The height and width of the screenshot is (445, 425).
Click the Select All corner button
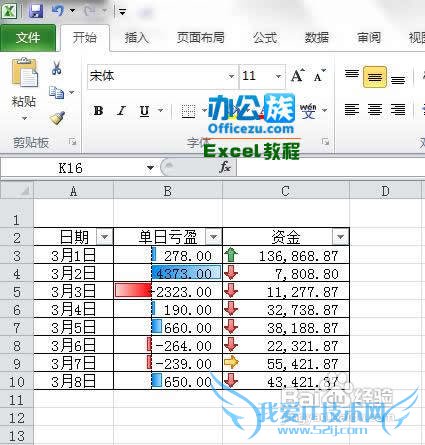coord(17,190)
